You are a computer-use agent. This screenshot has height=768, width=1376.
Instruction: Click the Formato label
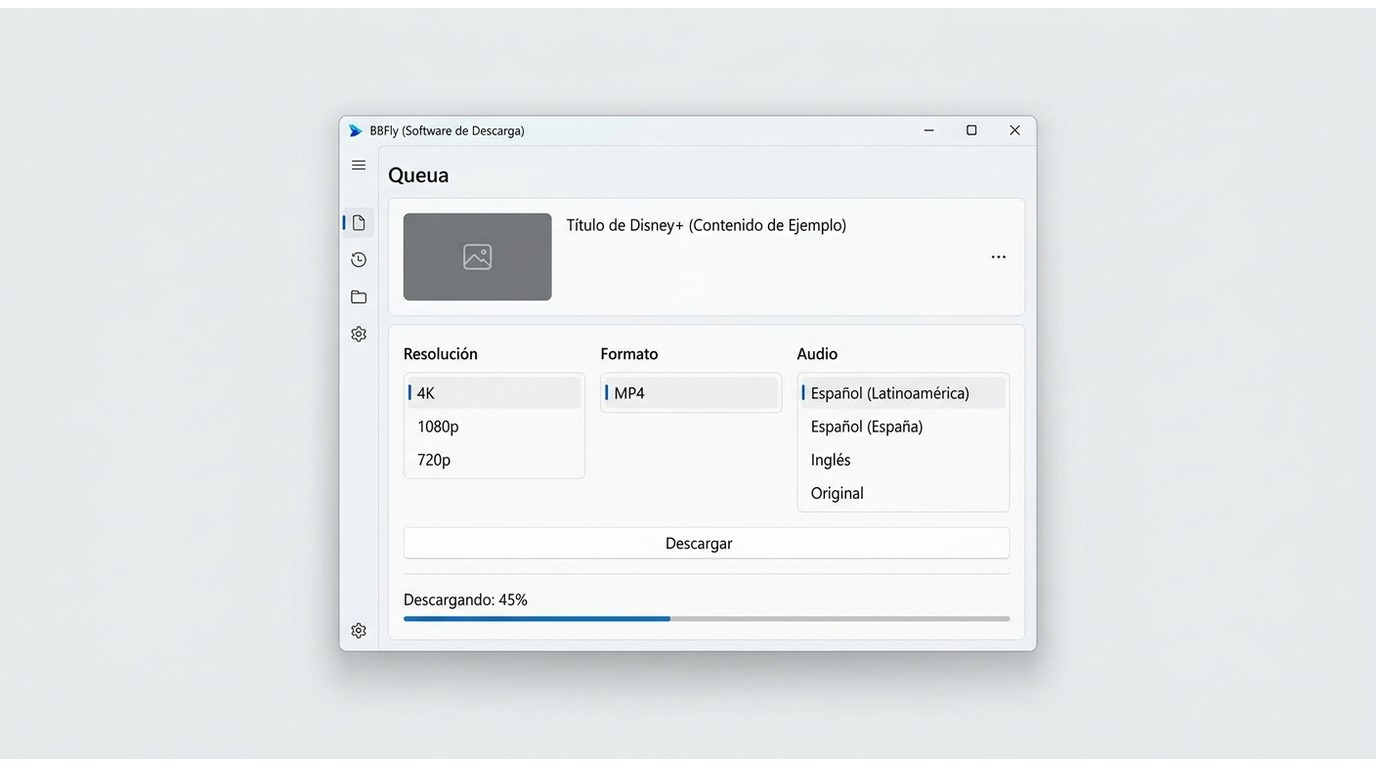point(629,354)
